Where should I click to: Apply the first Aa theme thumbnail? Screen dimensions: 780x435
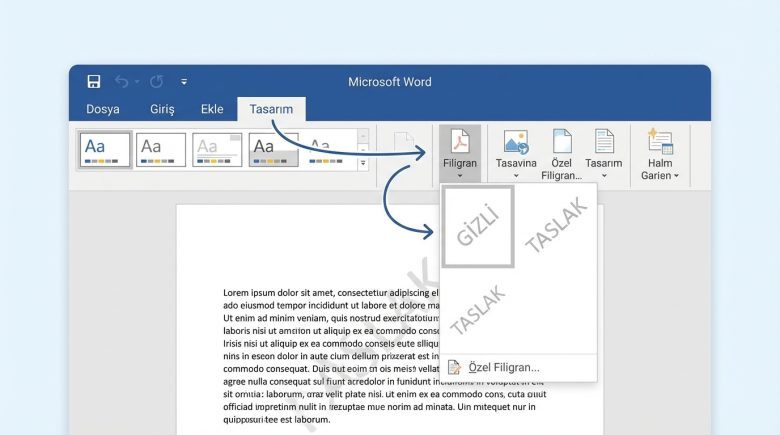point(104,150)
